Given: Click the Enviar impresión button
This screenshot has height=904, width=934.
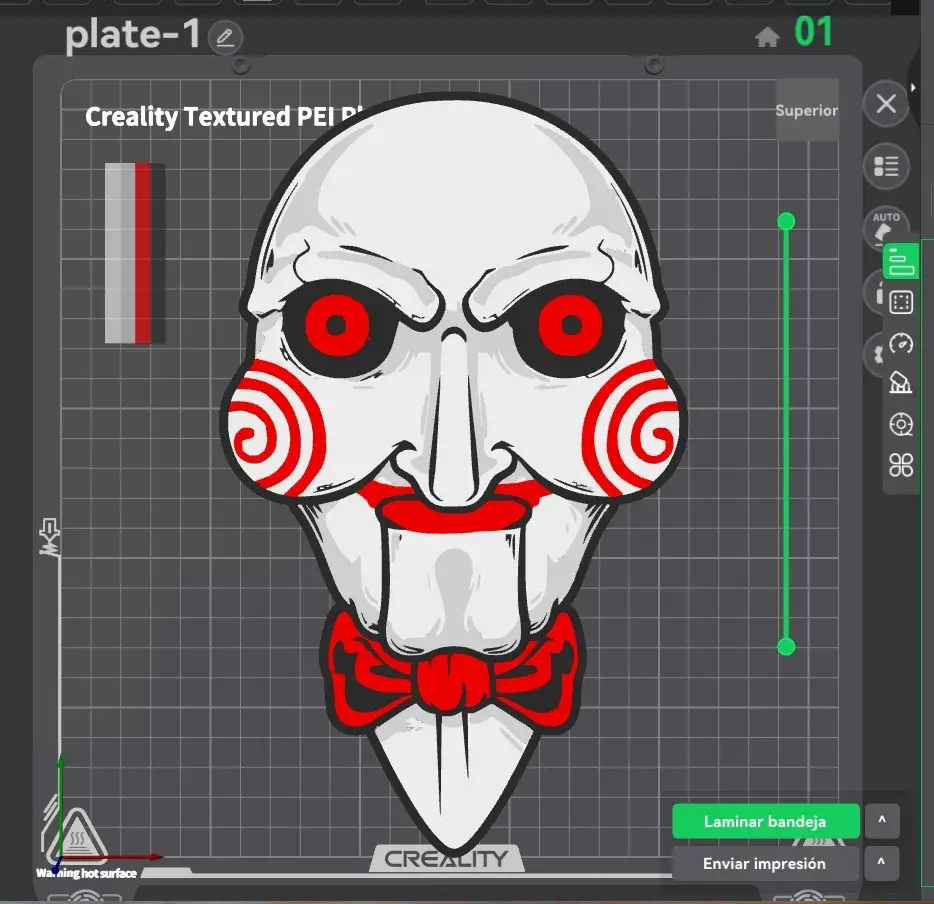Looking at the screenshot, I should [x=765, y=864].
